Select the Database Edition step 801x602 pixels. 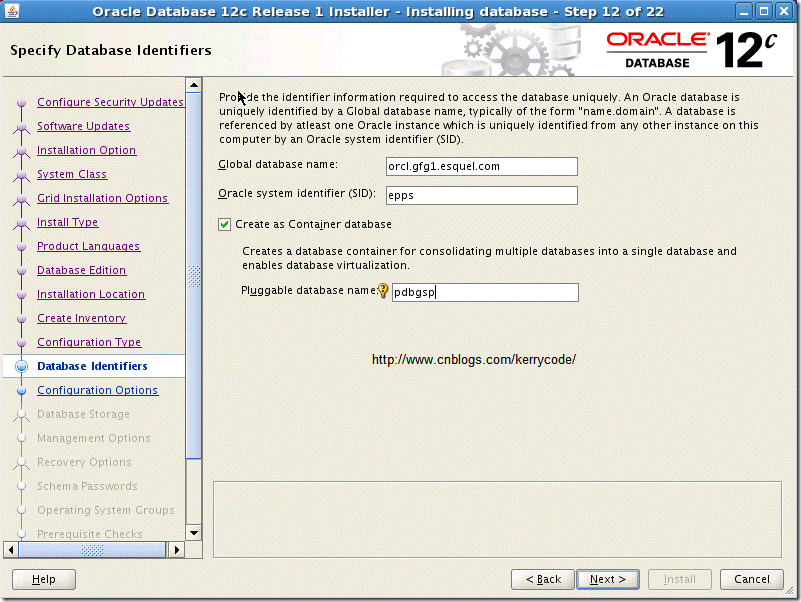tap(81, 270)
